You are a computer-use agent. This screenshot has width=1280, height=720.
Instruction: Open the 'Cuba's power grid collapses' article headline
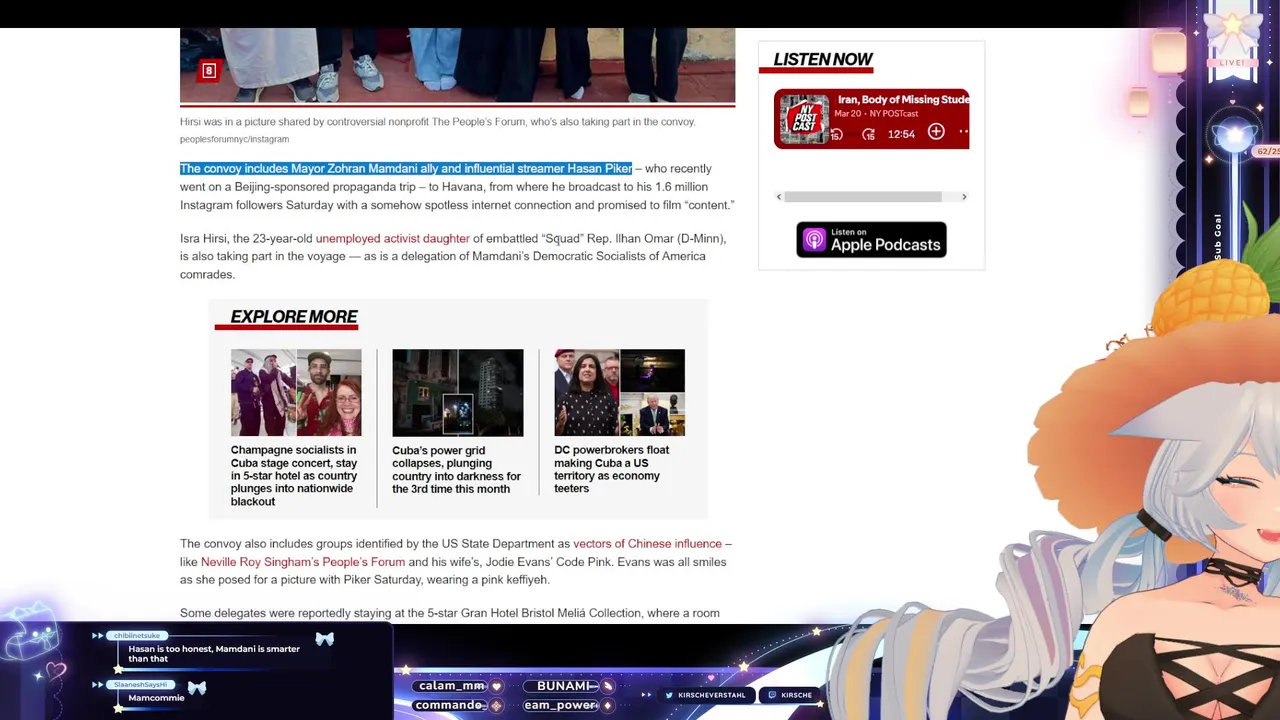tap(457, 469)
